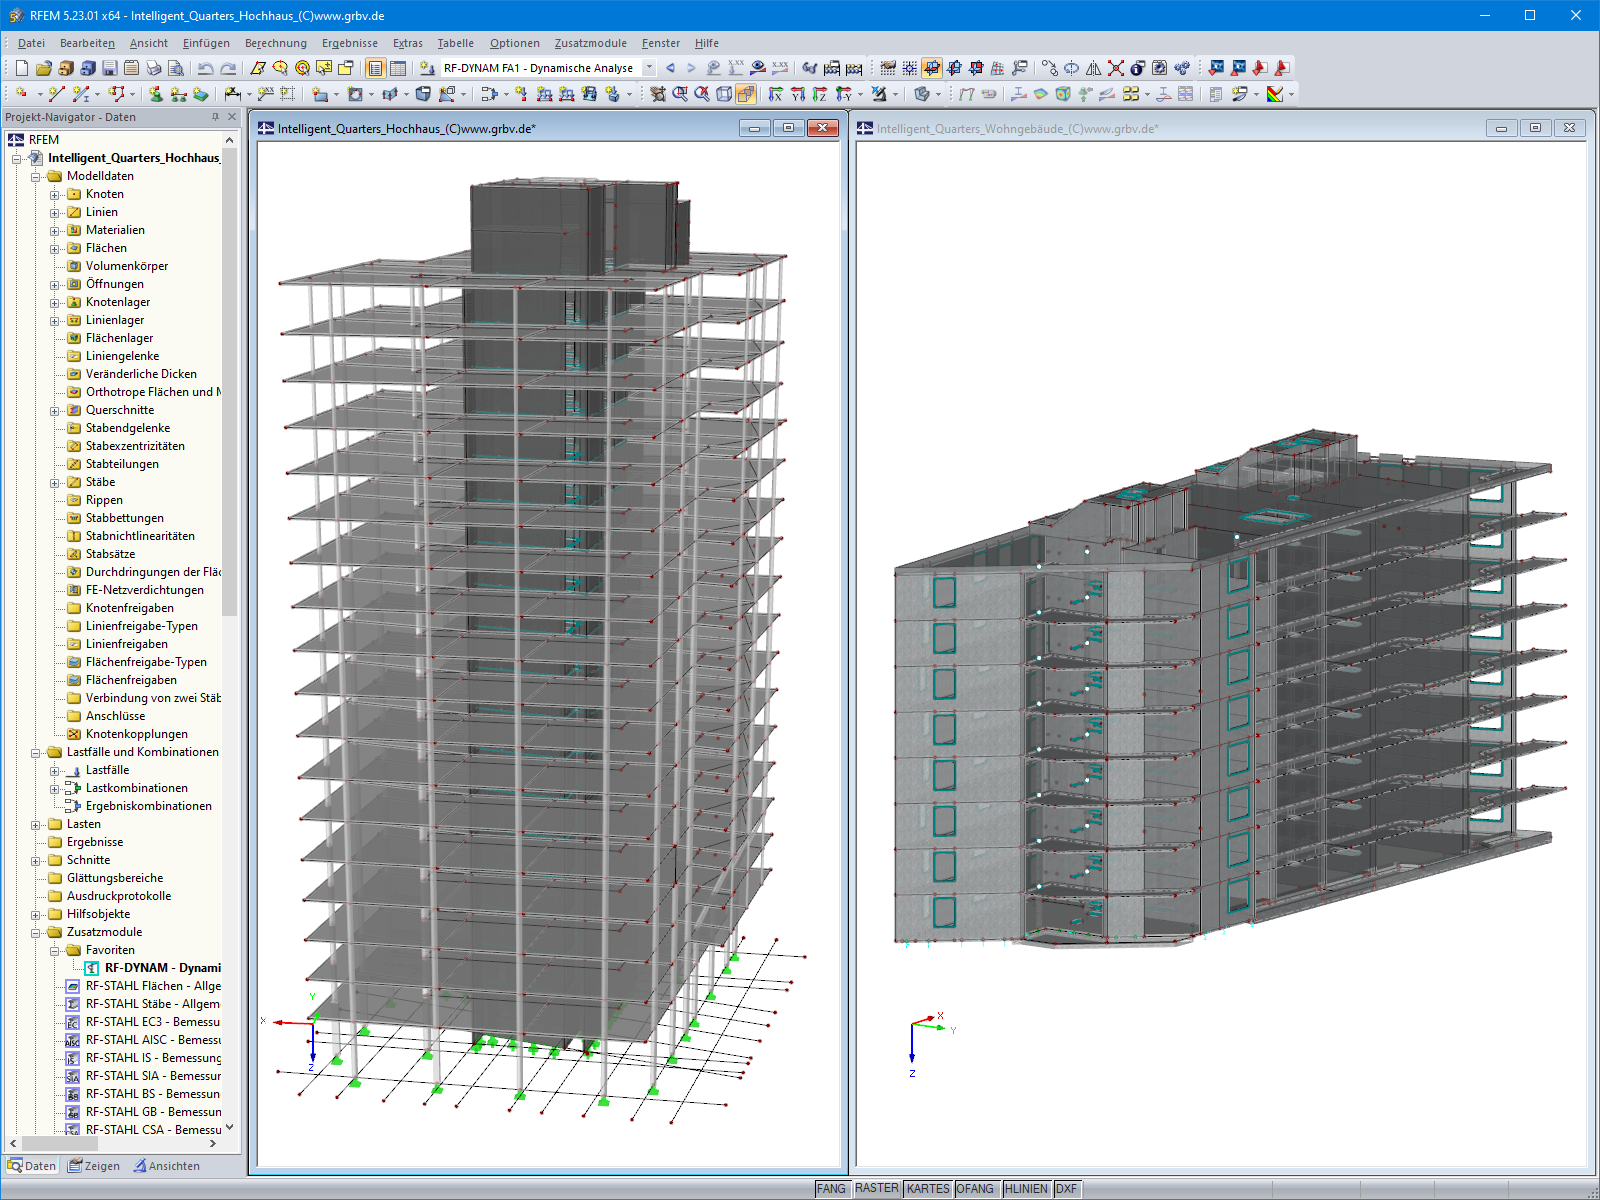Click the mirror tool icon in top toolbar
This screenshot has width=1600, height=1200.
tap(1094, 68)
